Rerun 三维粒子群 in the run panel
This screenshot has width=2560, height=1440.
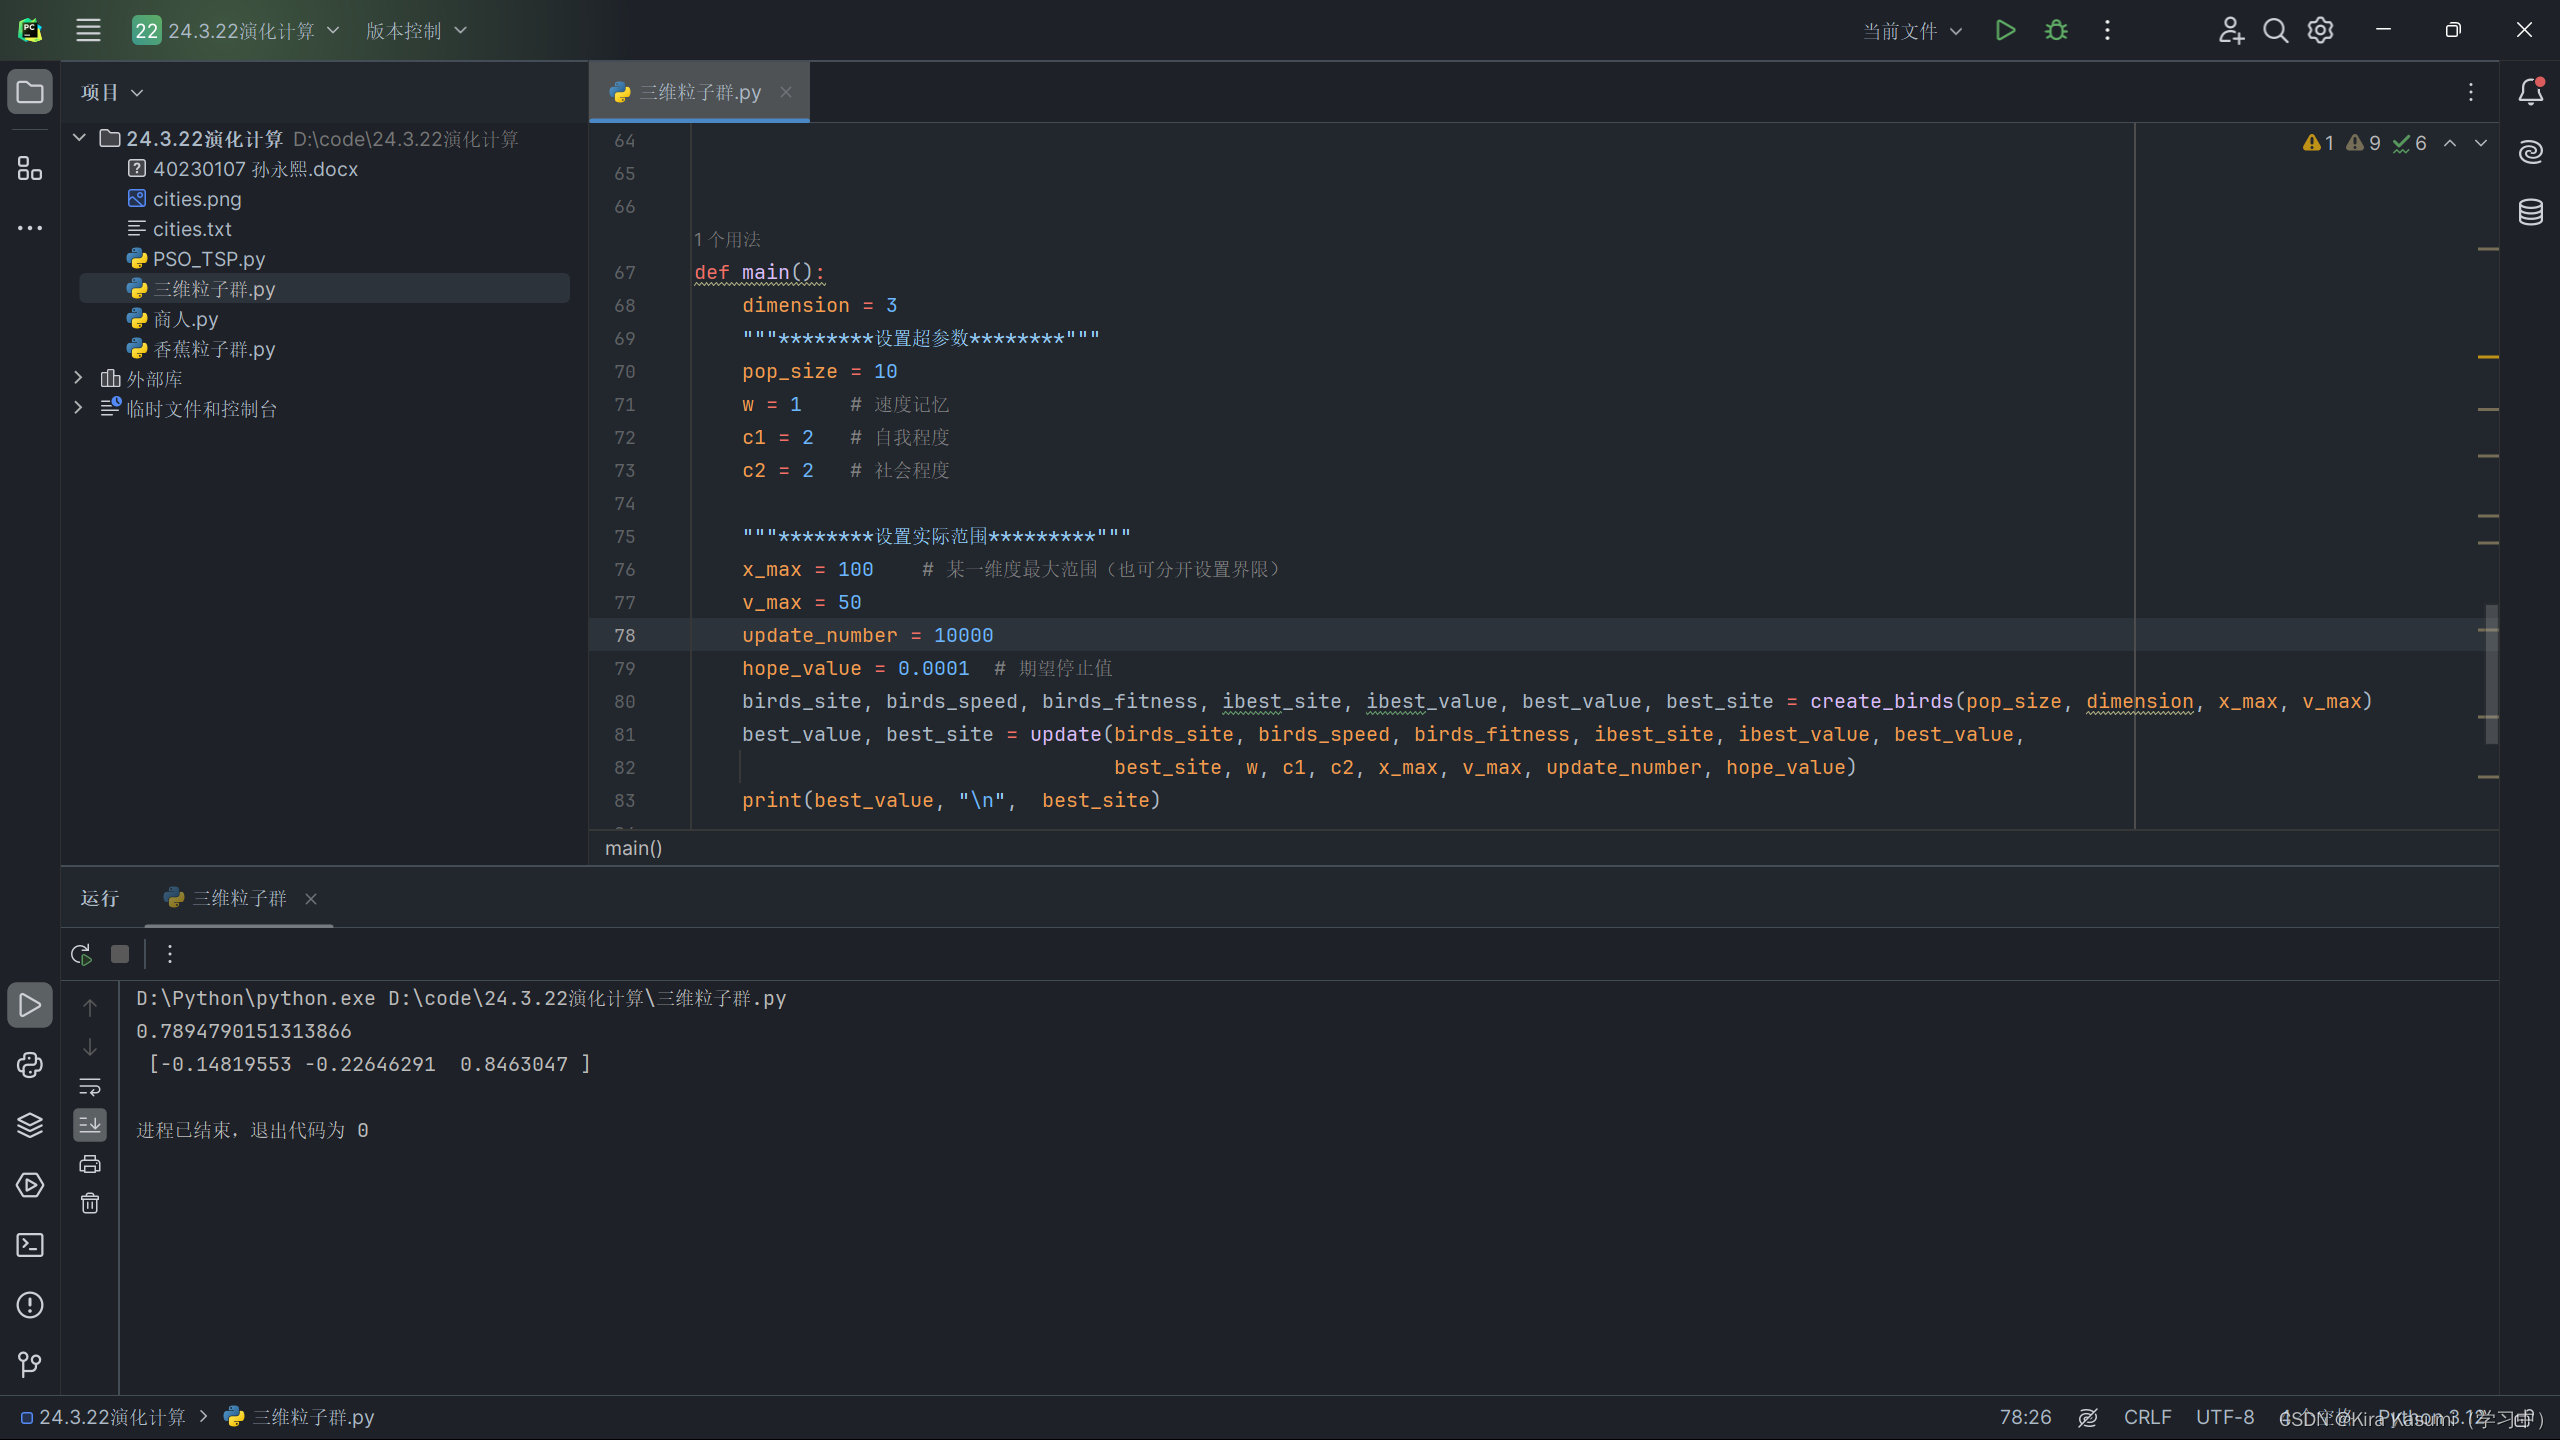pyautogui.click(x=82, y=954)
